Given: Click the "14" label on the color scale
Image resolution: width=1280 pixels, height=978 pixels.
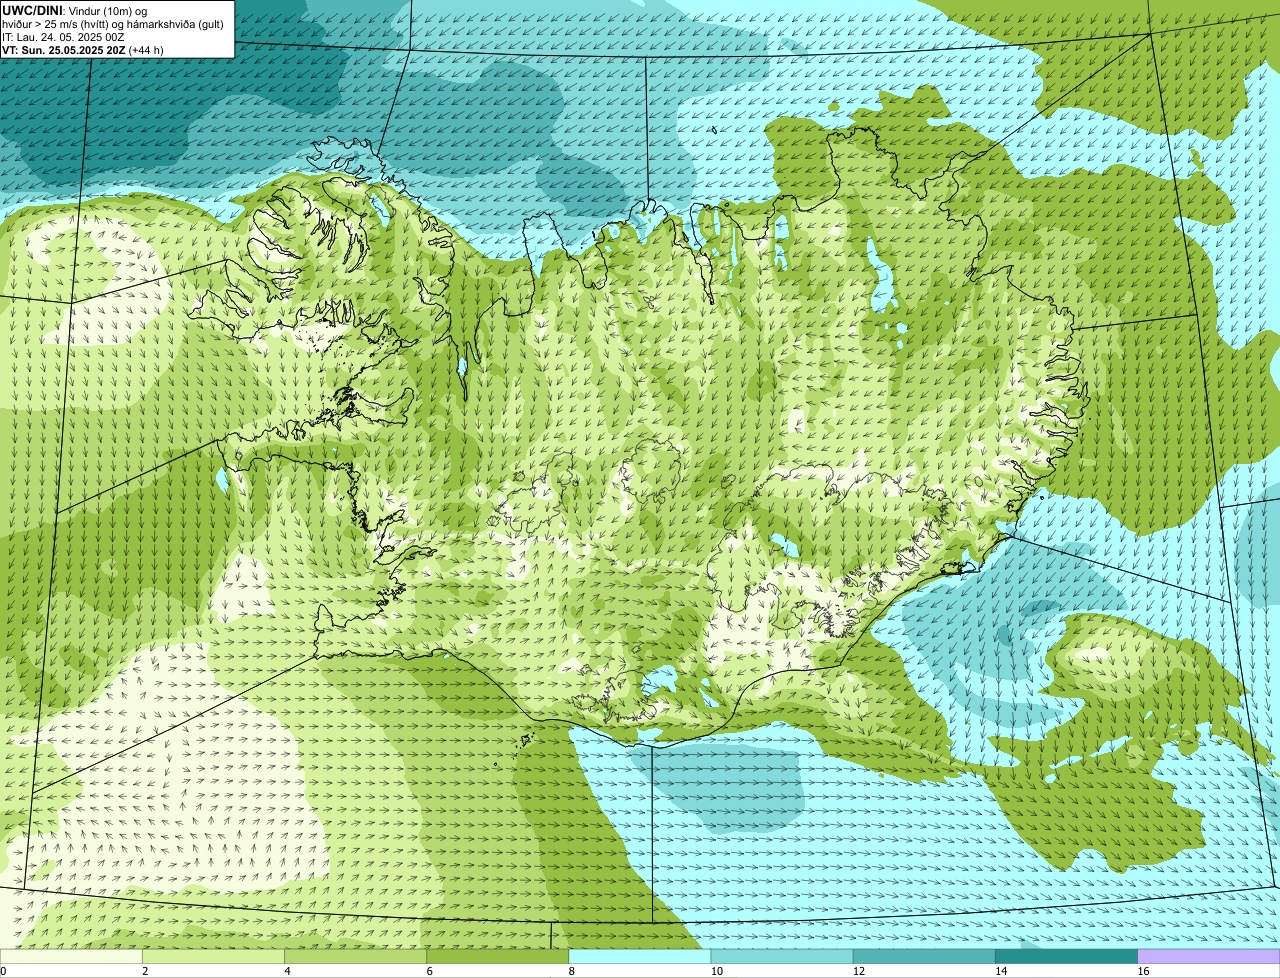Looking at the screenshot, I should point(1001,971).
